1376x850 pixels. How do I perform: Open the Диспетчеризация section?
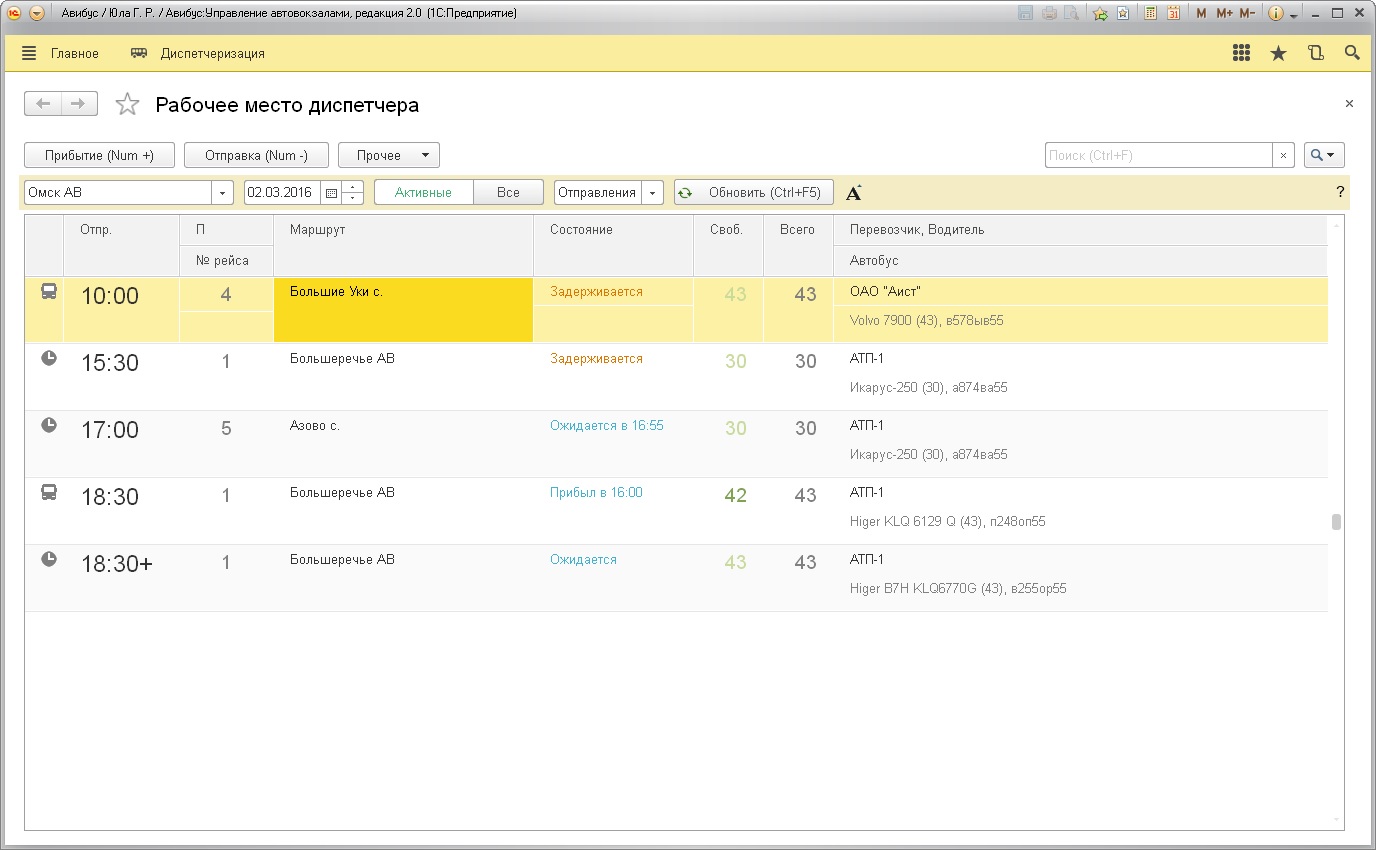[198, 54]
